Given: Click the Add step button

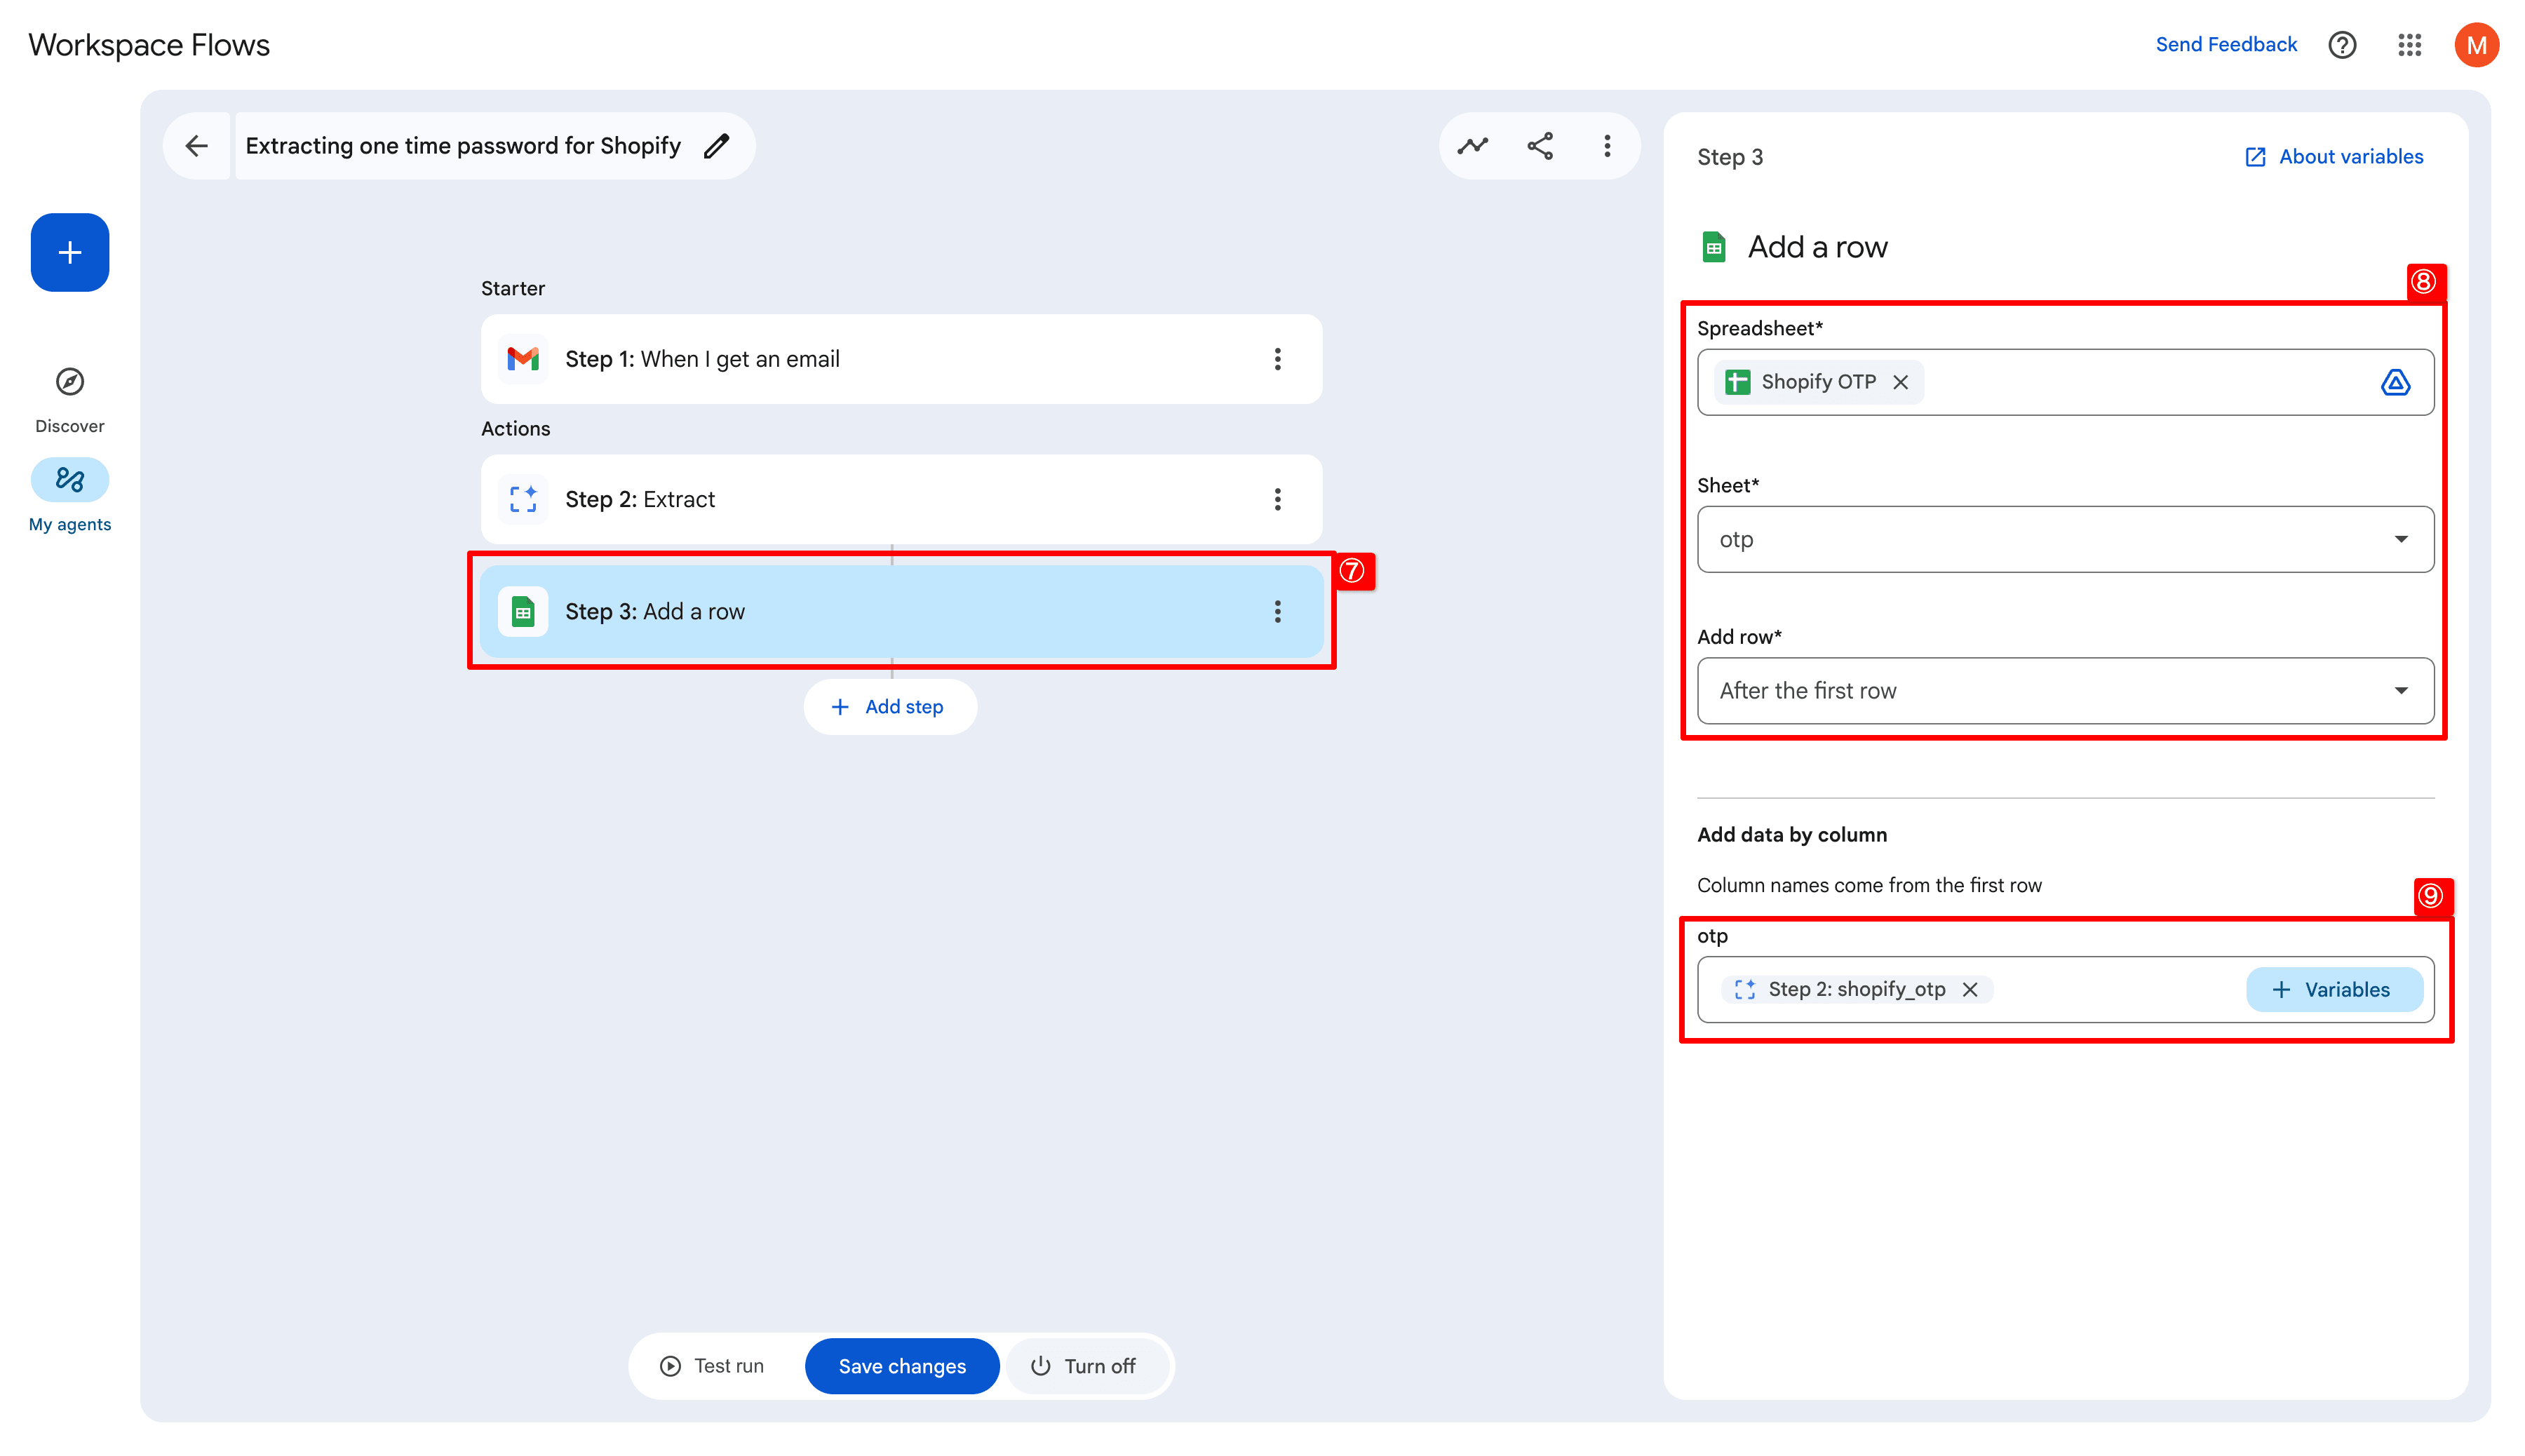Looking at the screenshot, I should (889, 707).
